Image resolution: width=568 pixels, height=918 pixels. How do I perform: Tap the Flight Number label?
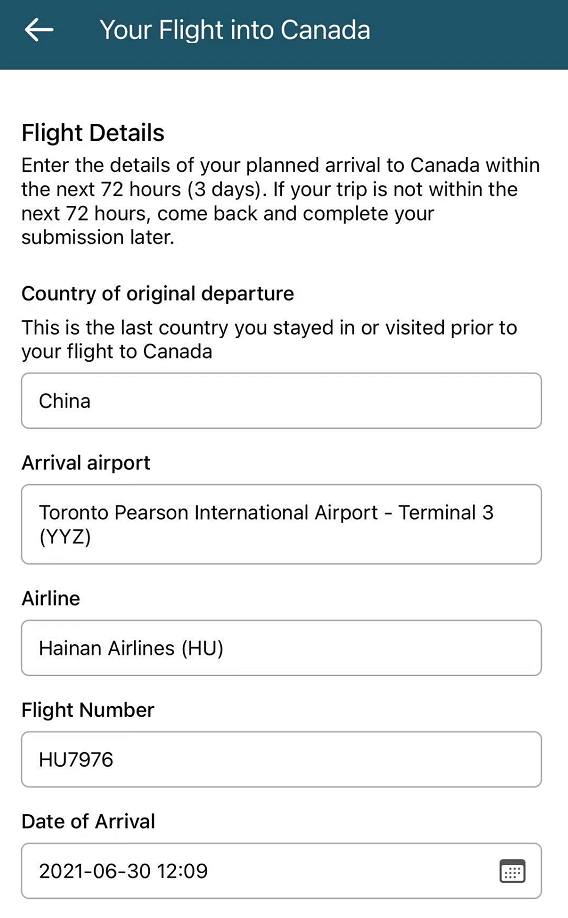[88, 710]
